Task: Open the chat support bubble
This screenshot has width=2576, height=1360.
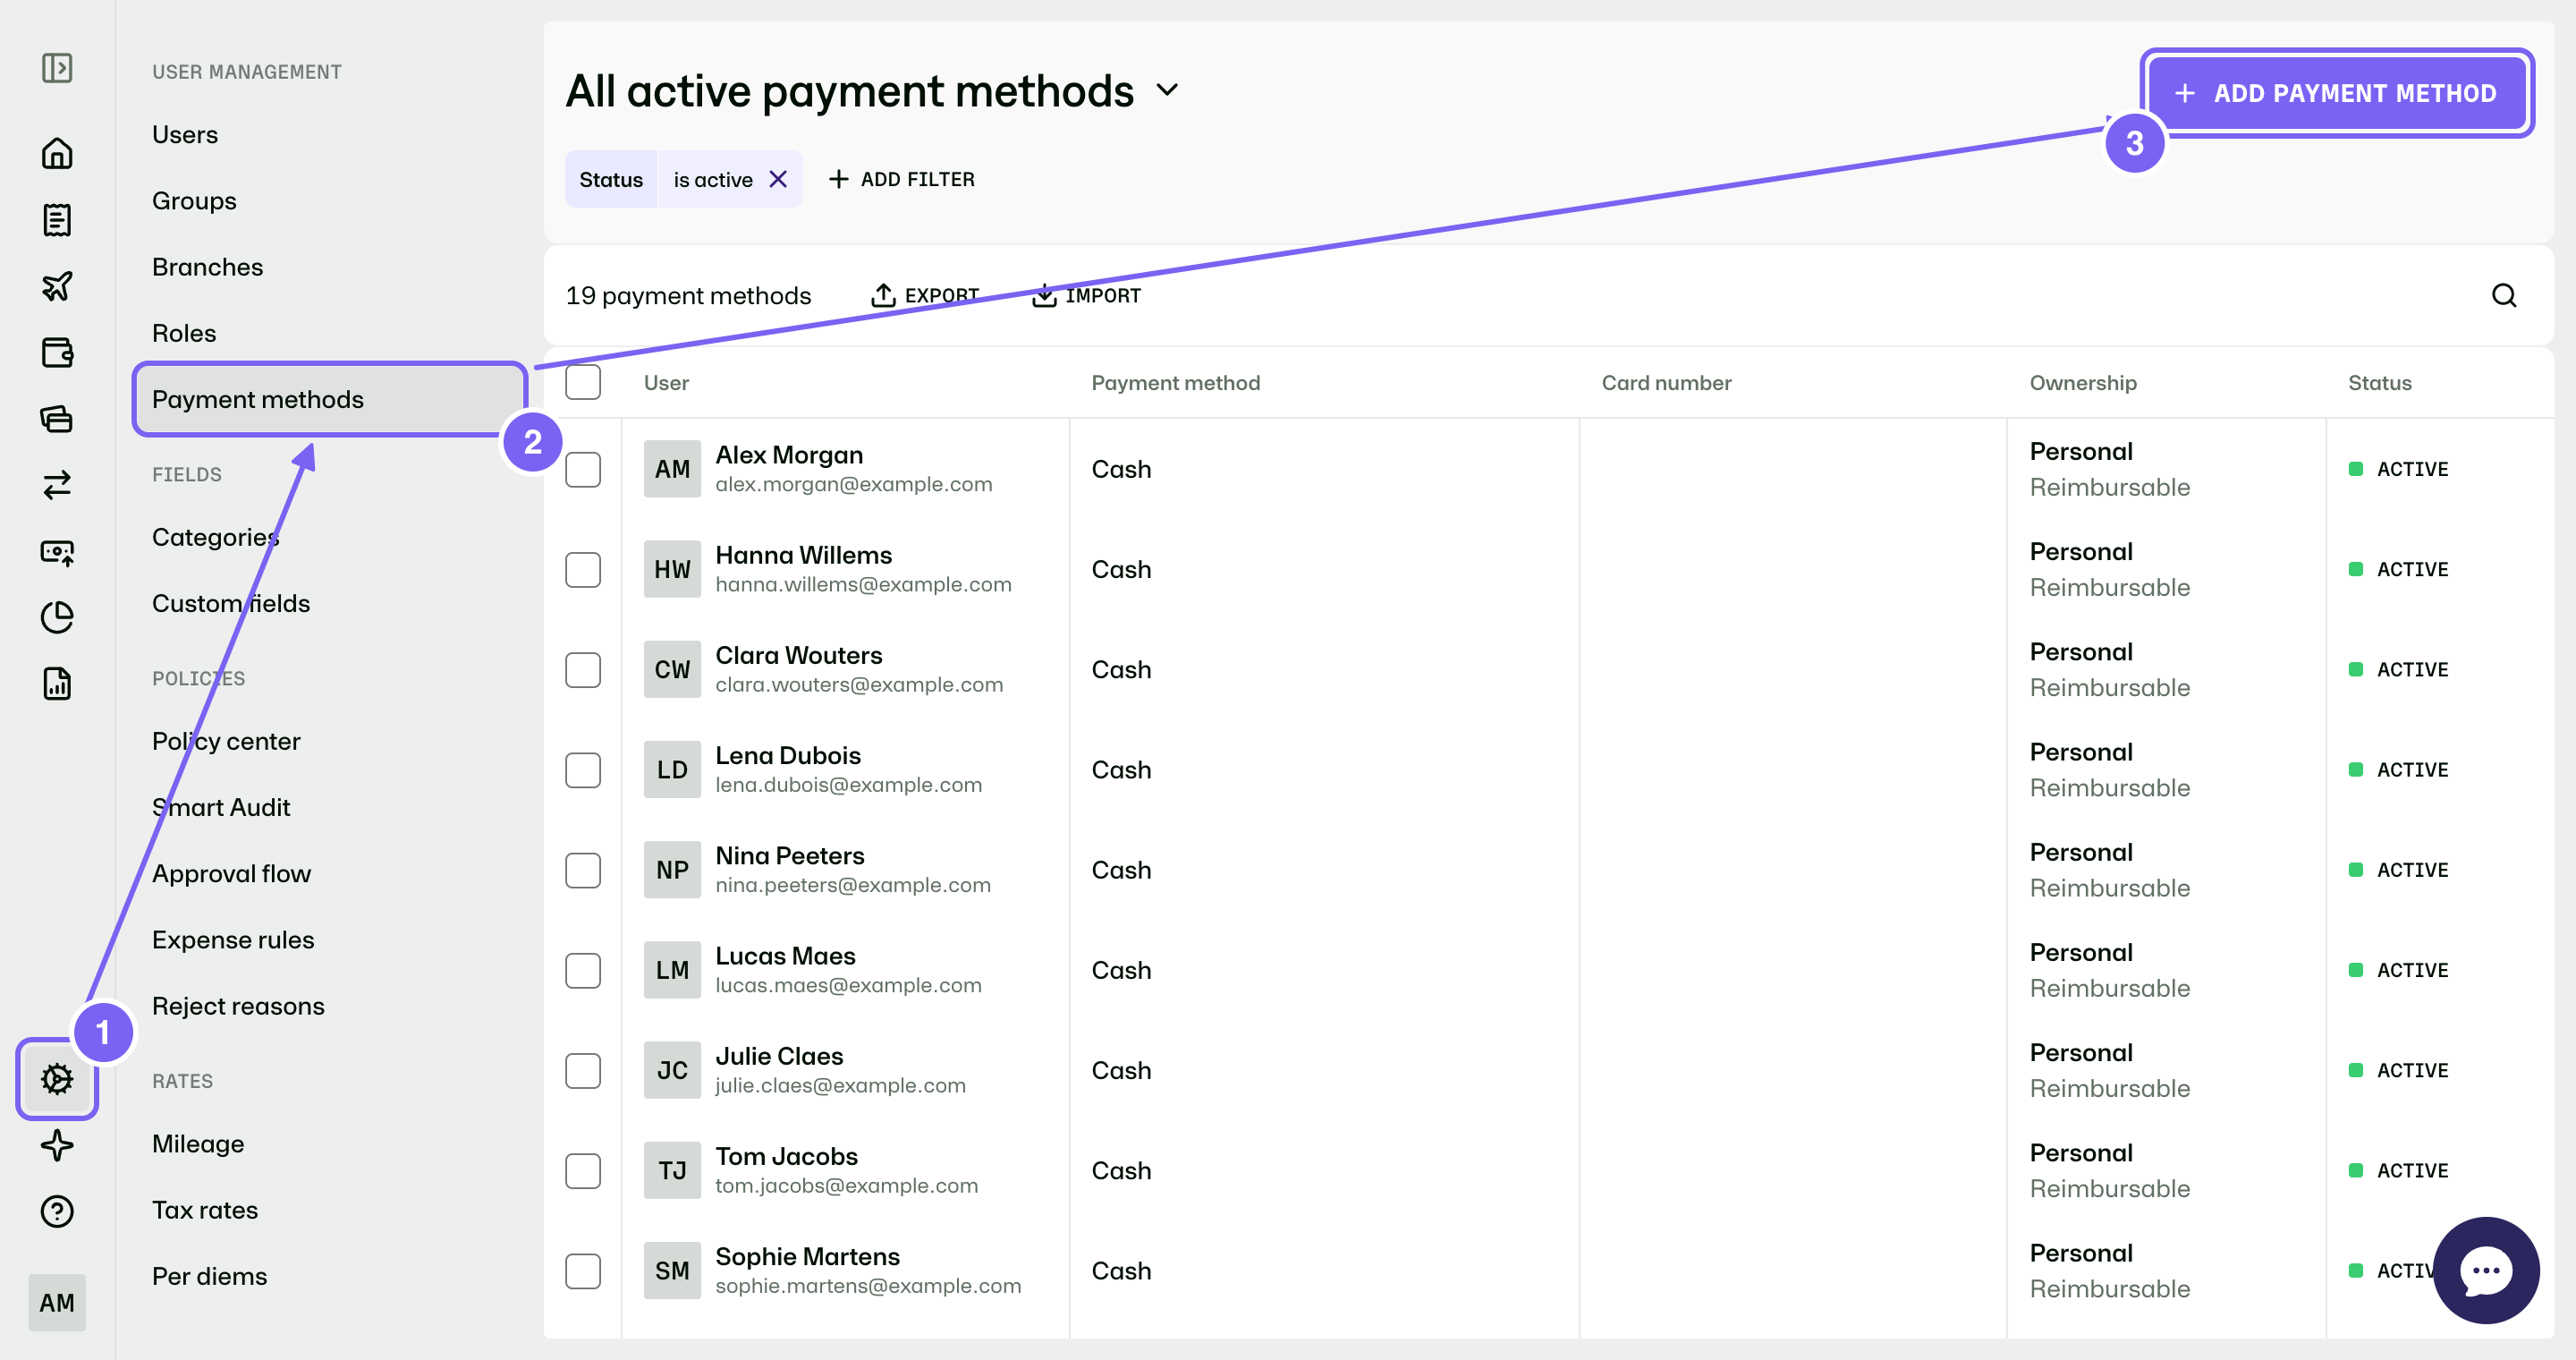Action: pos(2486,1270)
